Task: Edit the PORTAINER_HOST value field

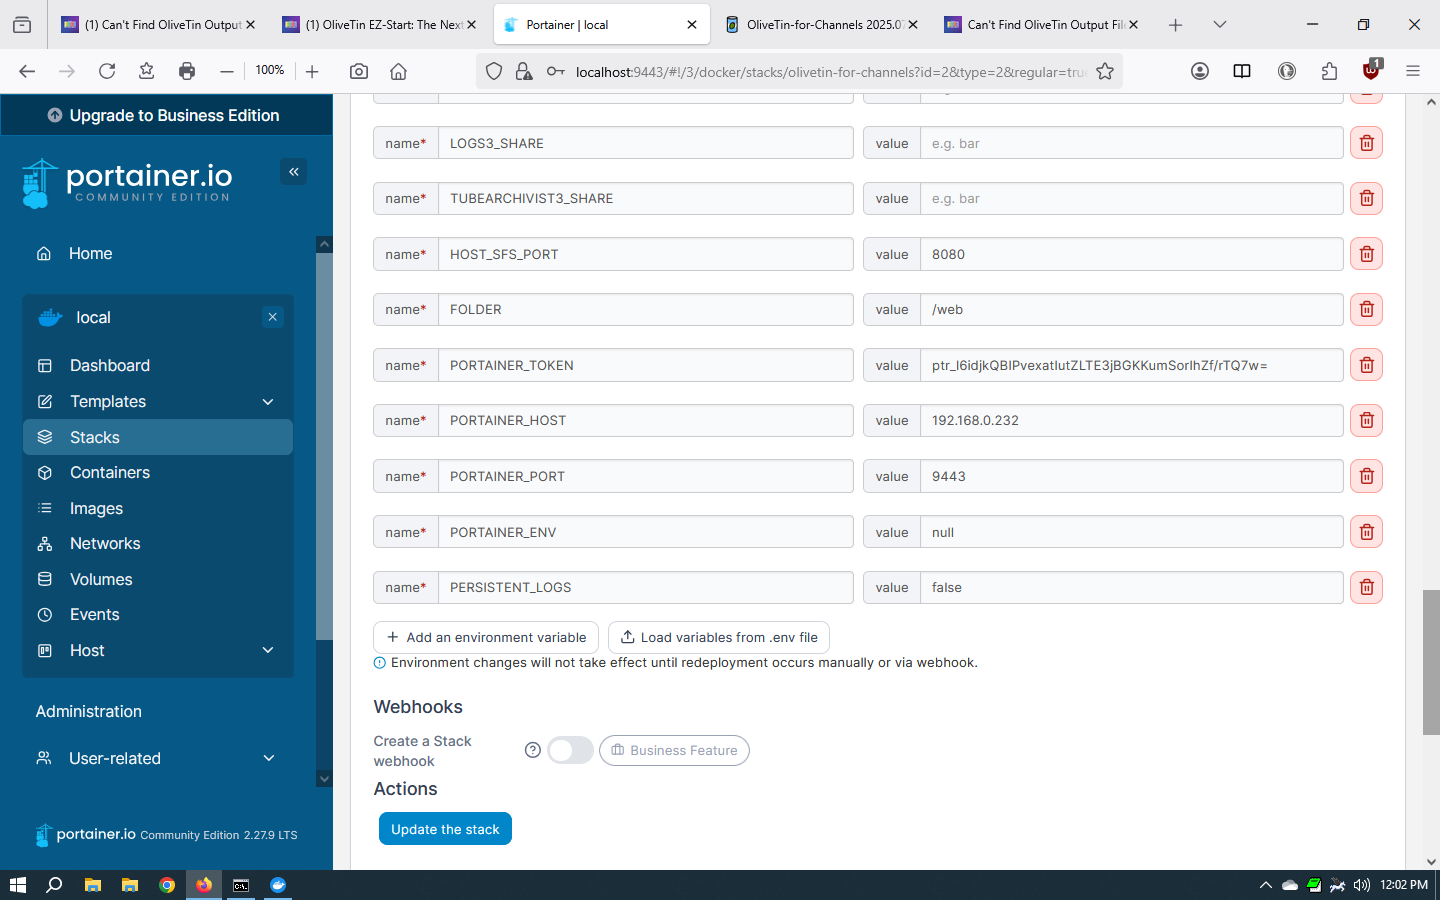Action: pyautogui.click(x=1130, y=421)
